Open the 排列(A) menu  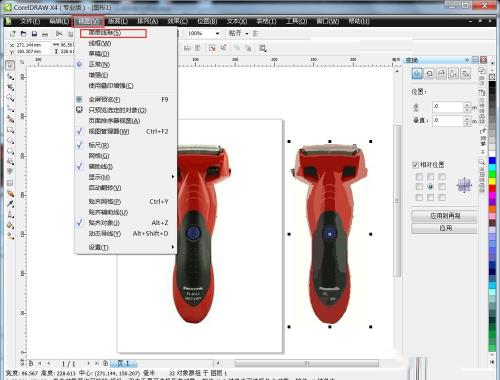[x=147, y=21]
